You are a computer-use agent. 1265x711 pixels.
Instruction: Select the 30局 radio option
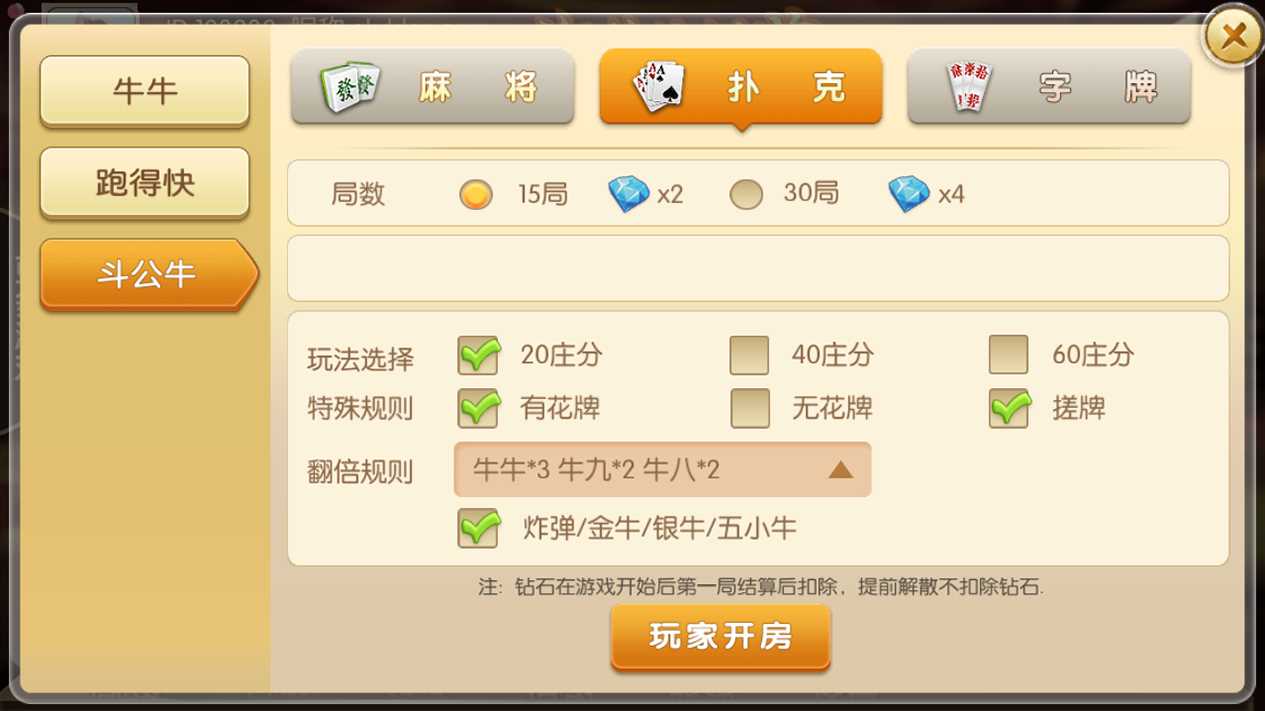click(746, 194)
